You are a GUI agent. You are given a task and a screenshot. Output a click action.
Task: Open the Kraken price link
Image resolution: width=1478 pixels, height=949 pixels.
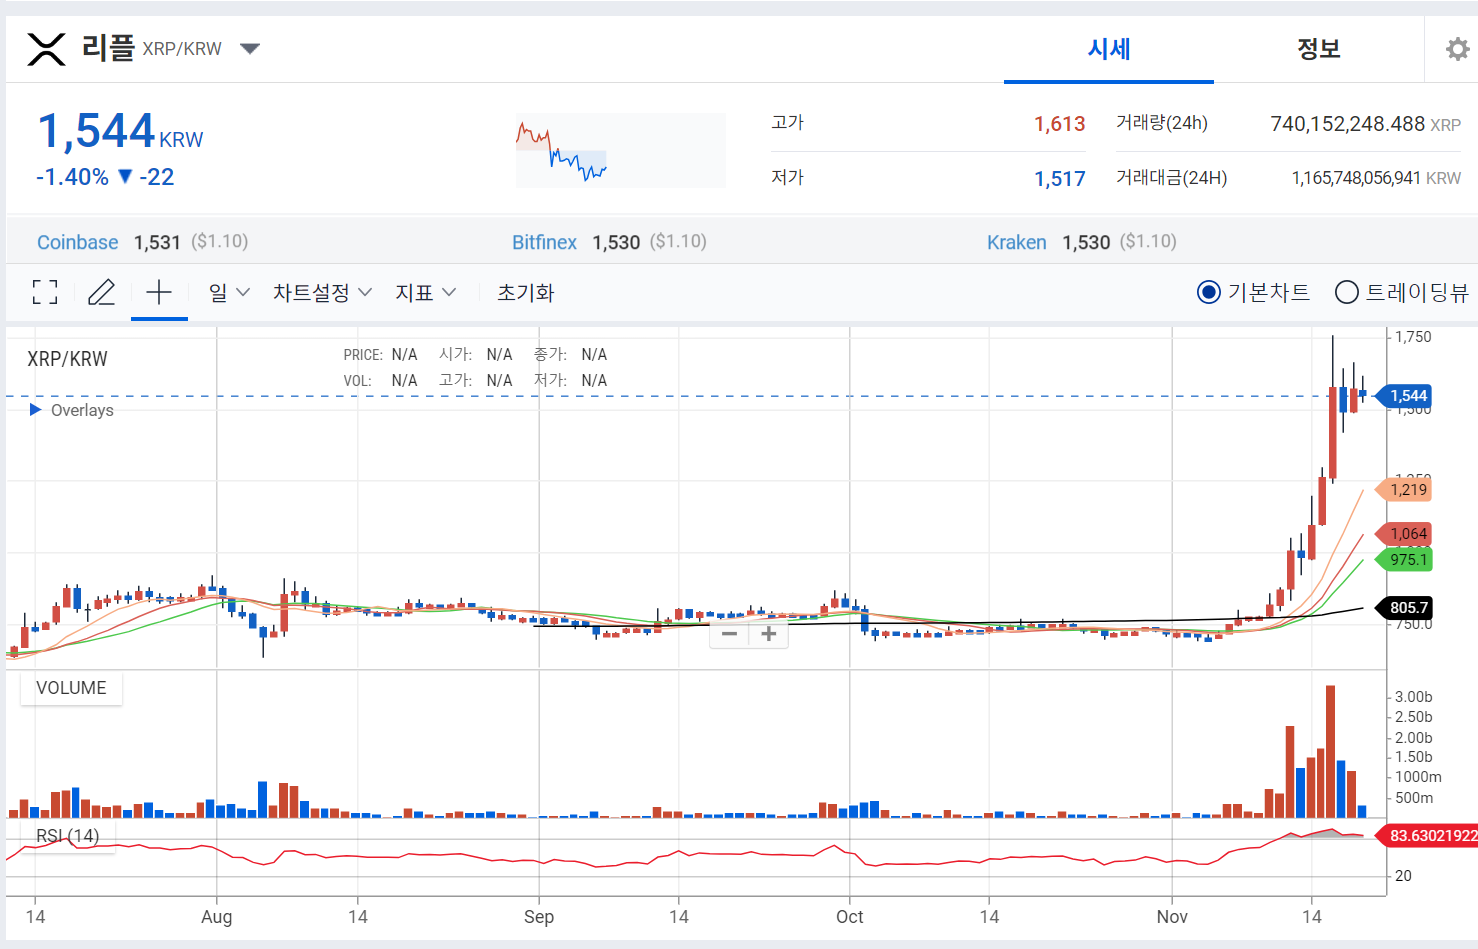click(x=1016, y=242)
